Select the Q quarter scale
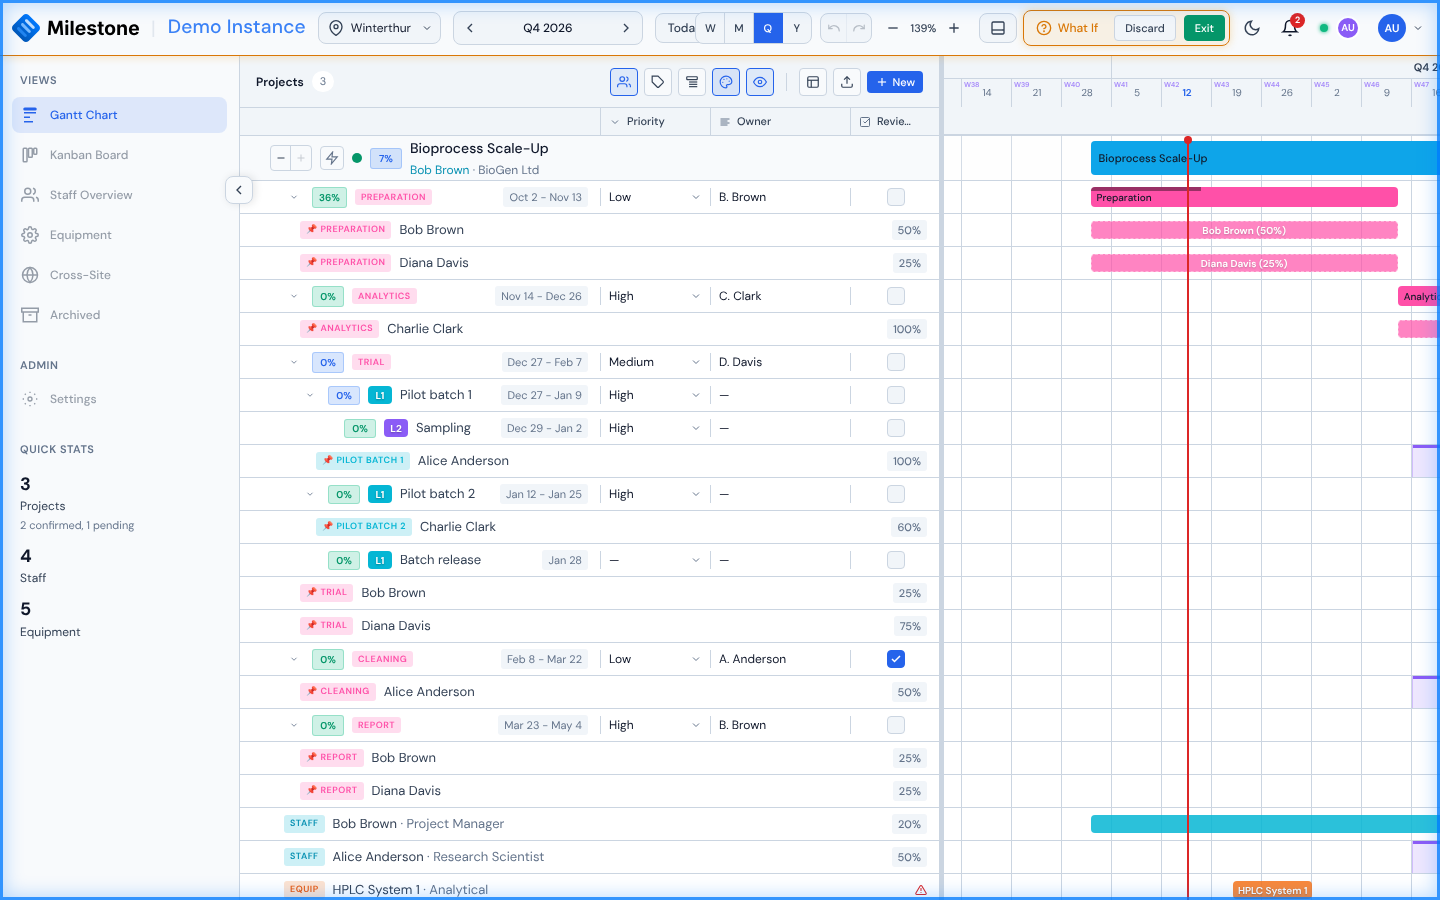1440x900 pixels. coord(768,28)
